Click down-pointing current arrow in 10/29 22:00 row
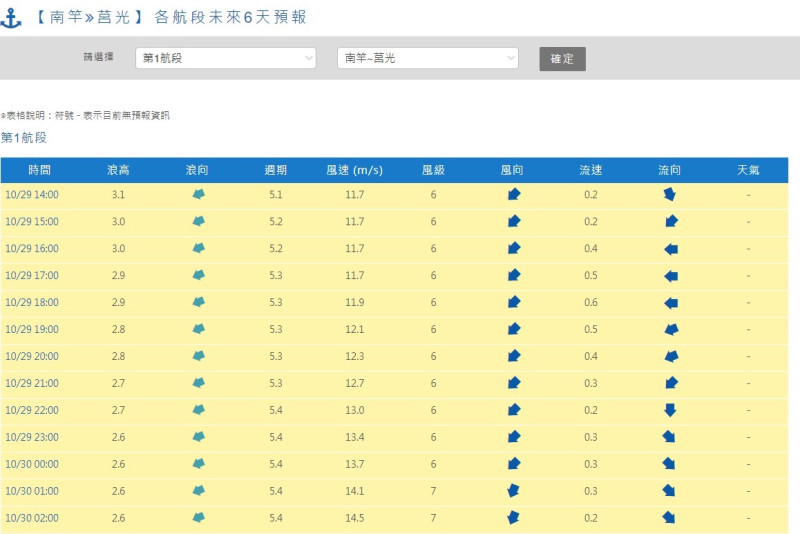 click(x=670, y=410)
